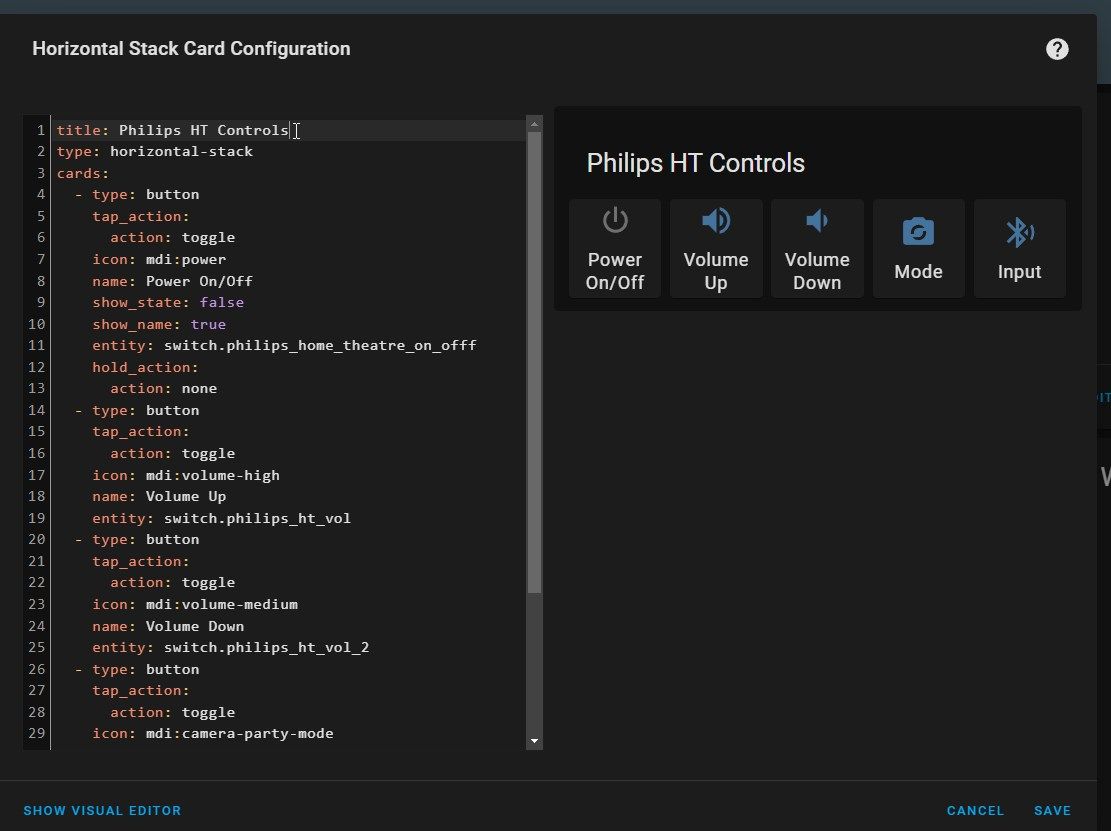This screenshot has height=831, width=1111.
Task: Click the 'show_name: true' code line
Action: (159, 324)
